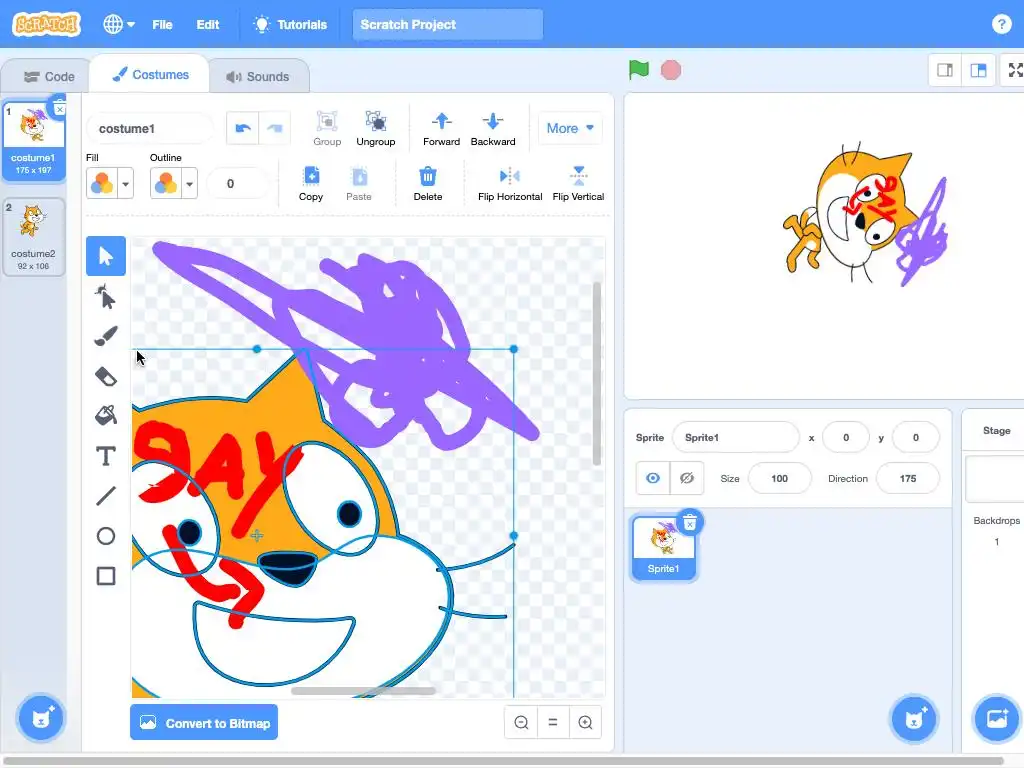This screenshot has height=768, width=1024.
Task: Click Convert to Bitmap button
Action: (204, 722)
